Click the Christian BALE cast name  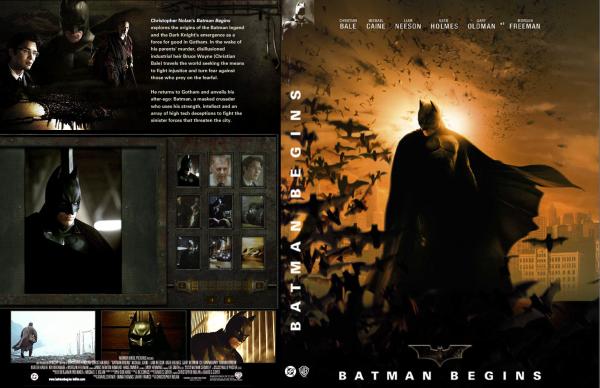tap(348, 24)
